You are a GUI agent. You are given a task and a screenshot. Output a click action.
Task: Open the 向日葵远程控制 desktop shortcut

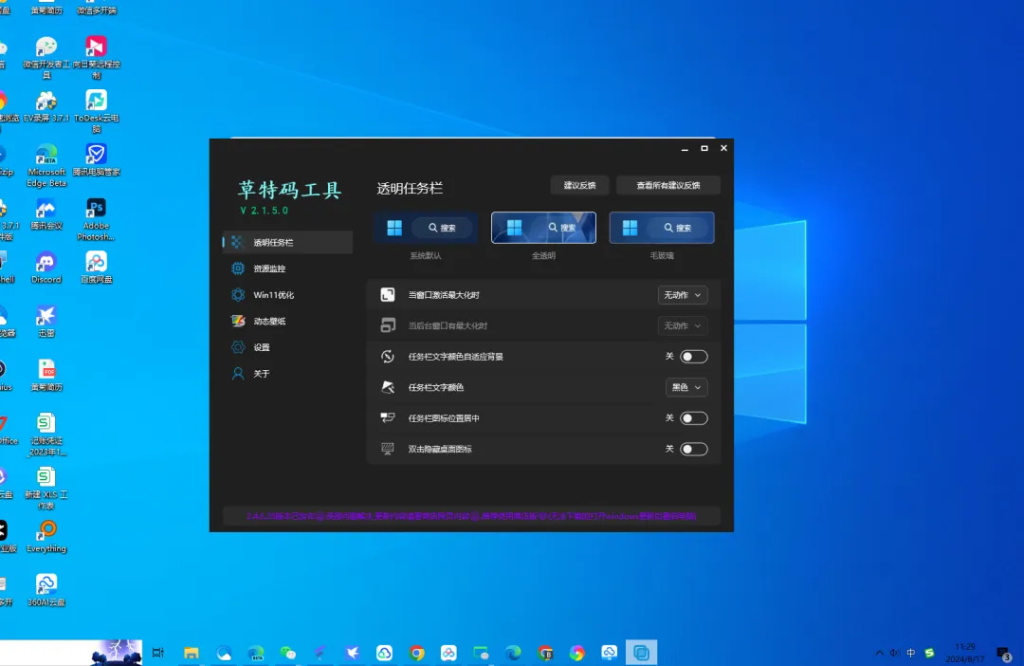click(x=96, y=57)
